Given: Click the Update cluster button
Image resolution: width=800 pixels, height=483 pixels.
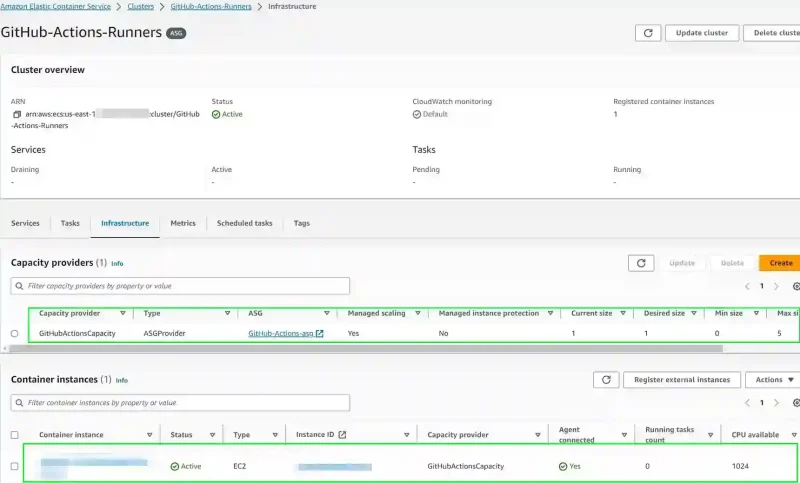Looking at the screenshot, I should coord(702,33).
